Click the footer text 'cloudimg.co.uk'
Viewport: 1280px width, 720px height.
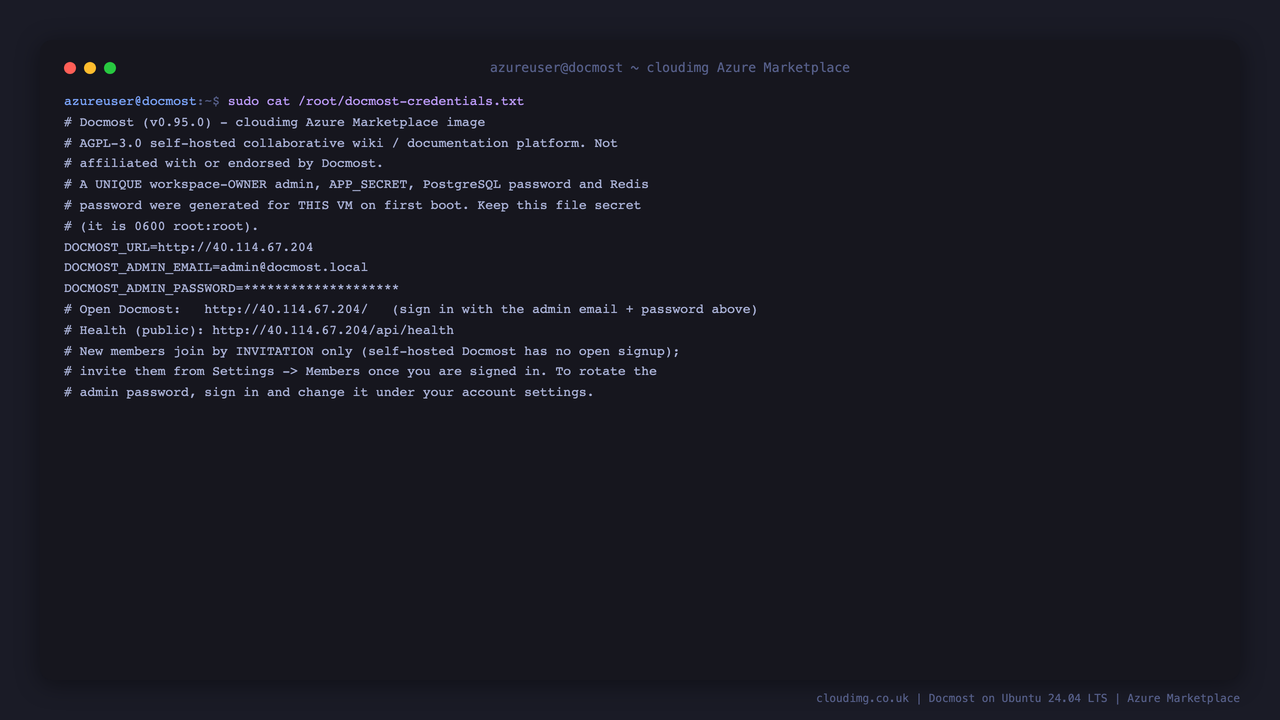[863, 698]
